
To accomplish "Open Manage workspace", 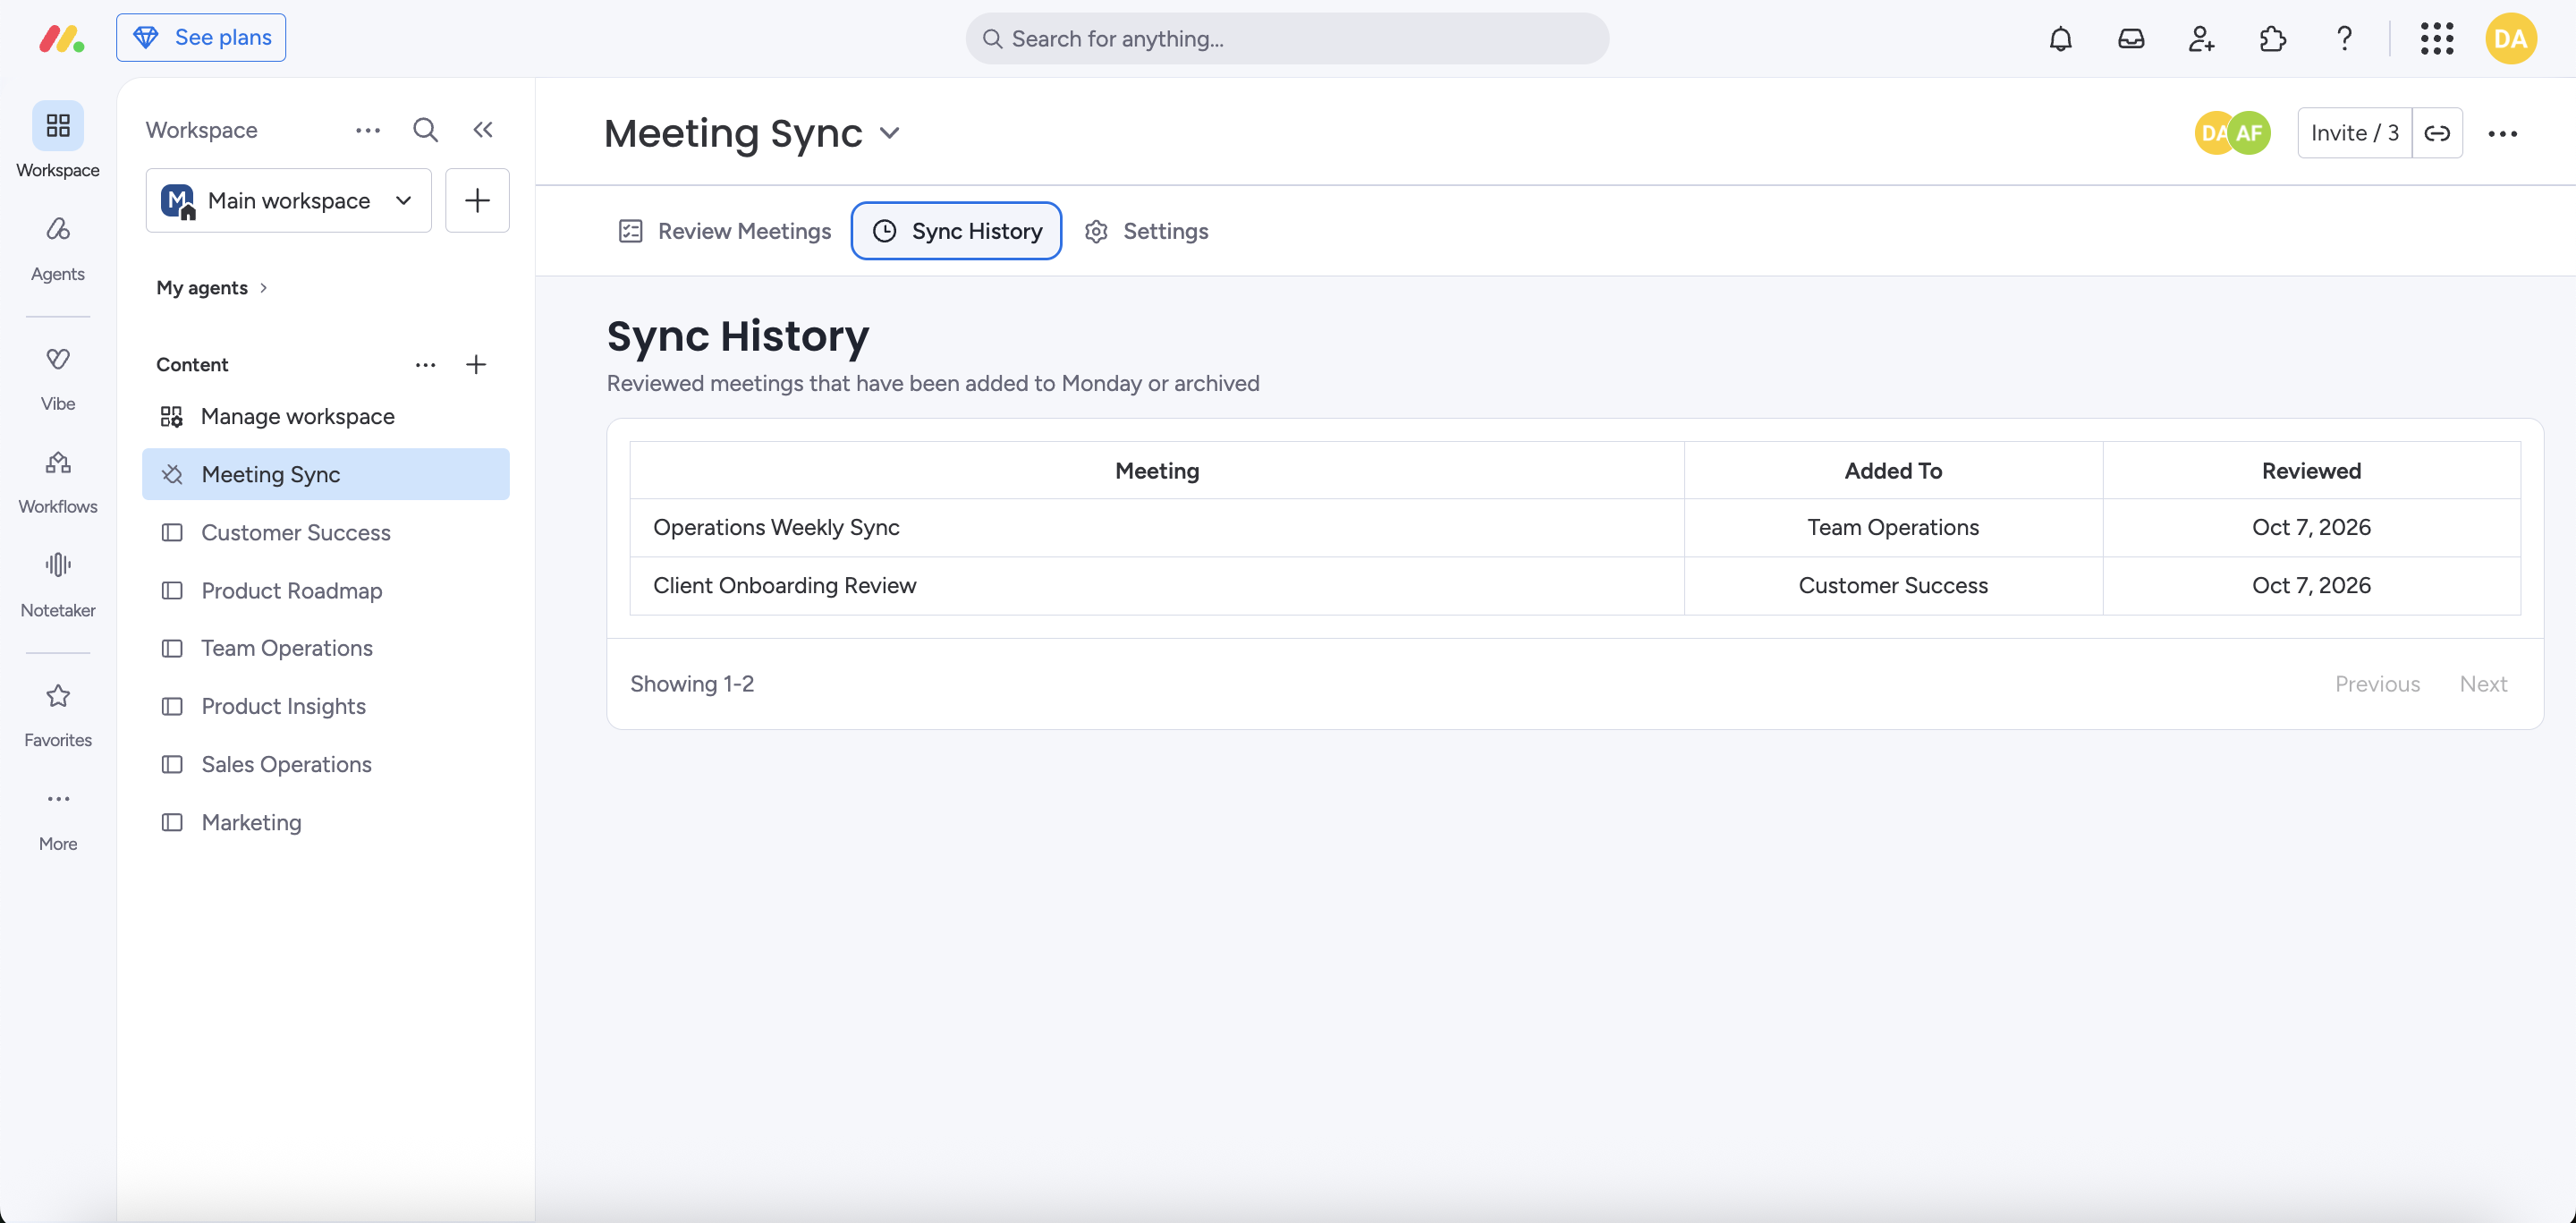I will 326,416.
